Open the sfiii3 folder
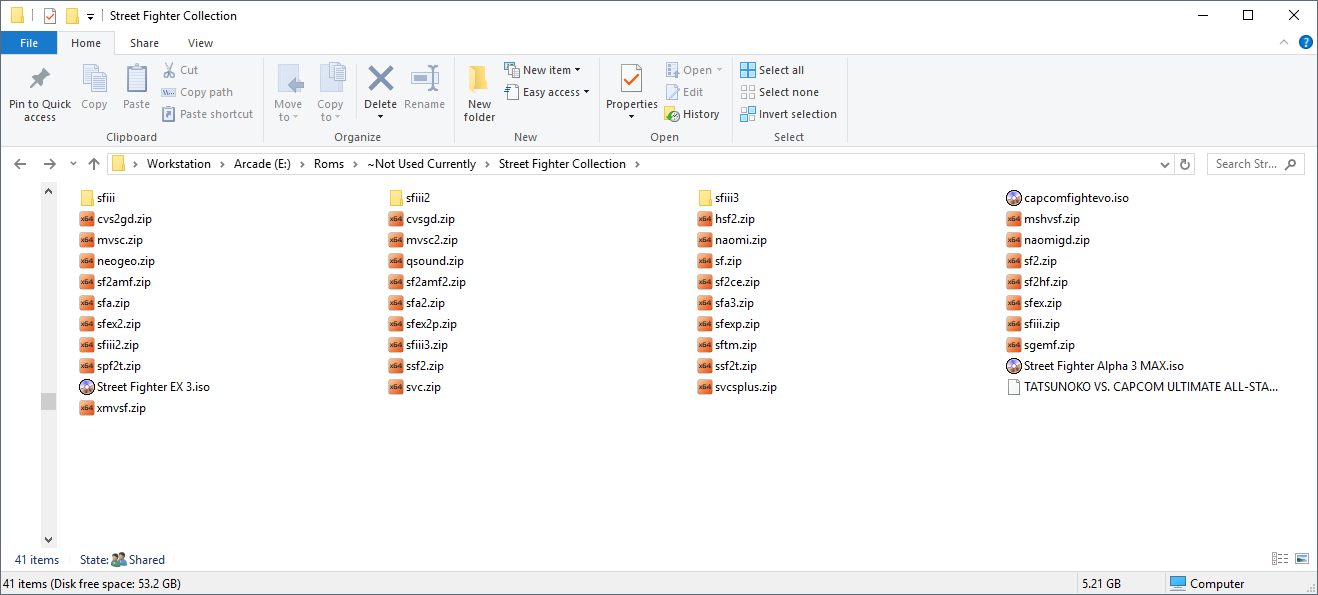 coord(719,198)
